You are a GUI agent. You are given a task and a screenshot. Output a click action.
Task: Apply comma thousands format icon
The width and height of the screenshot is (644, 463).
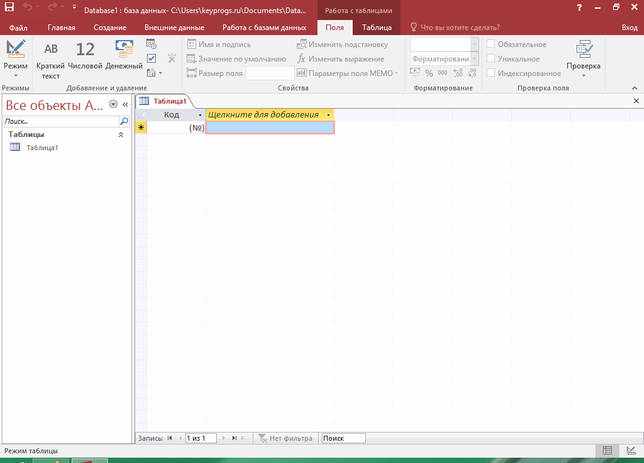(443, 73)
